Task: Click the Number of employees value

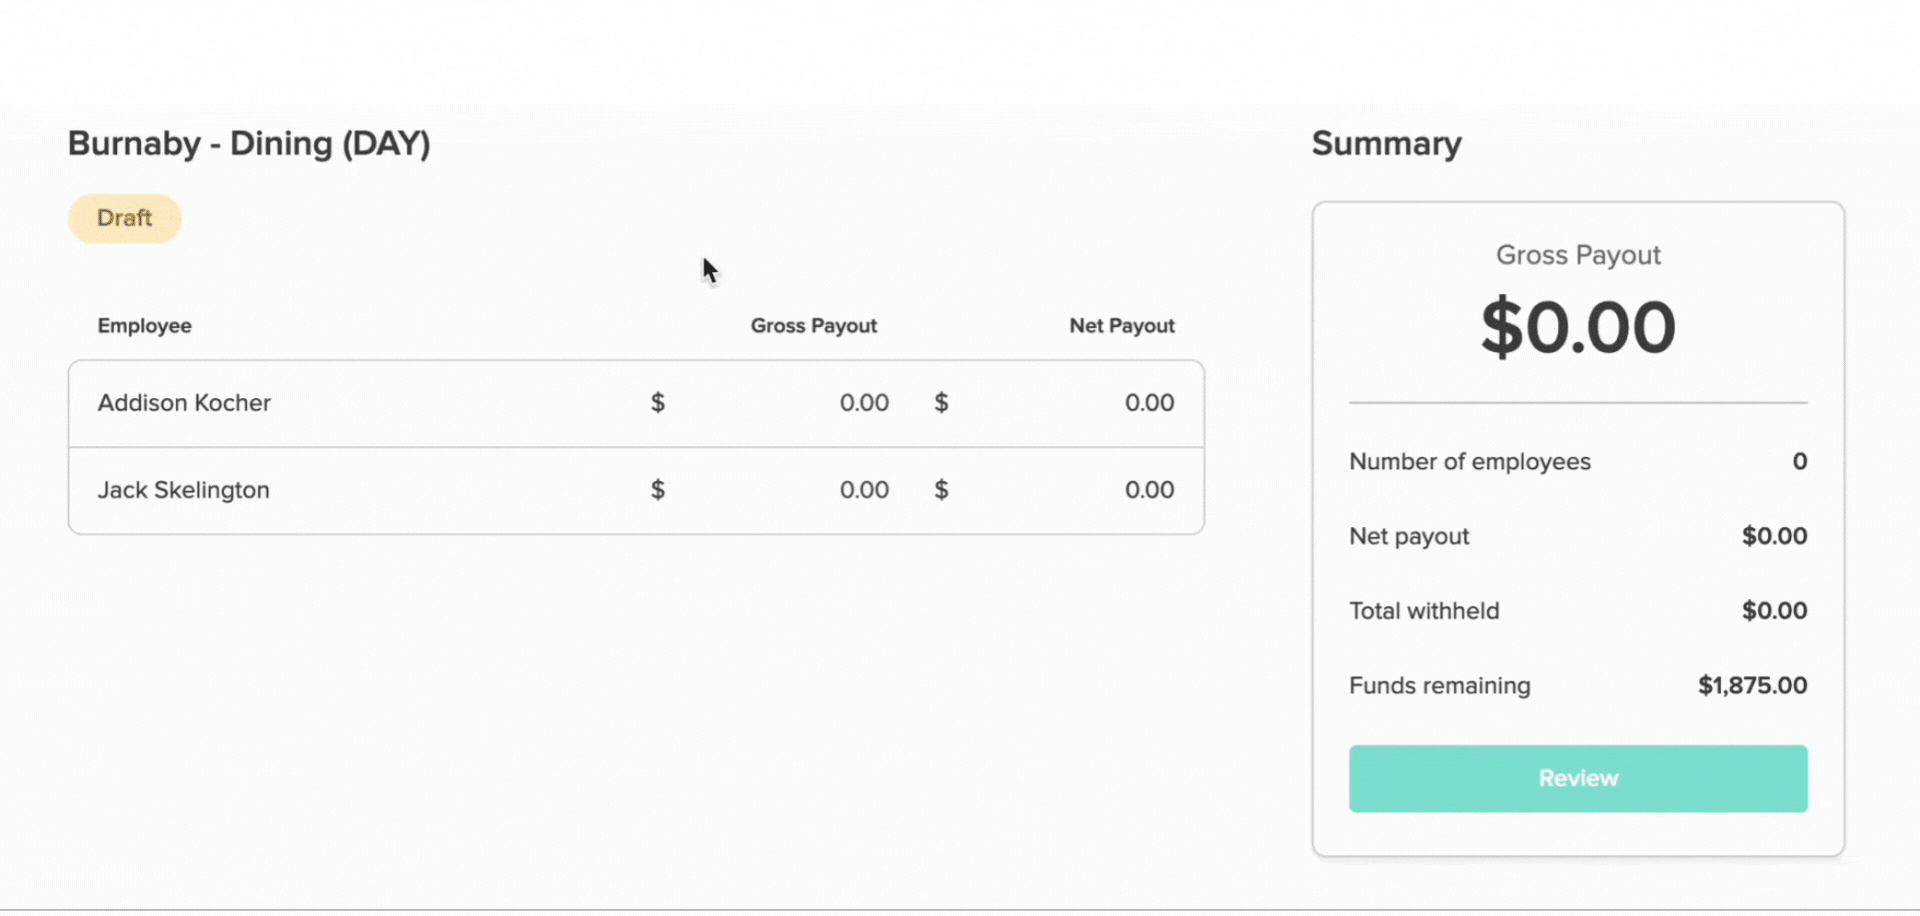Action: 1800,462
